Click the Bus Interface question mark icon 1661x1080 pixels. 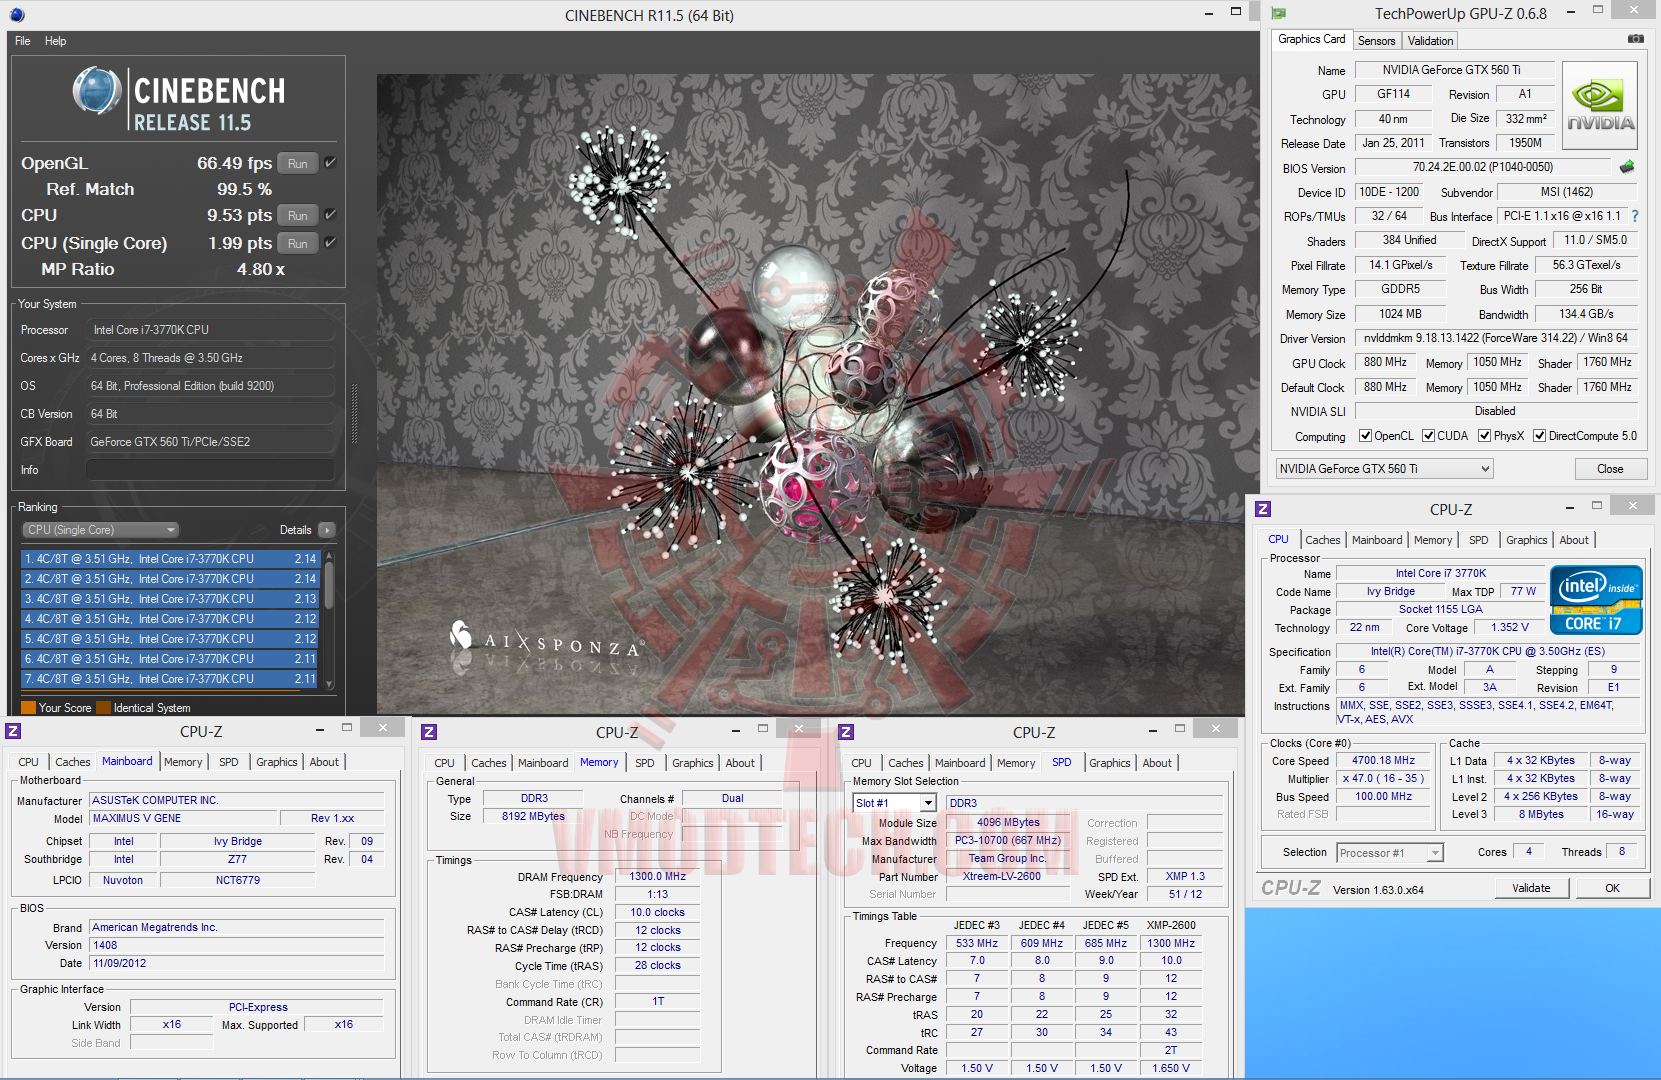tap(1635, 216)
